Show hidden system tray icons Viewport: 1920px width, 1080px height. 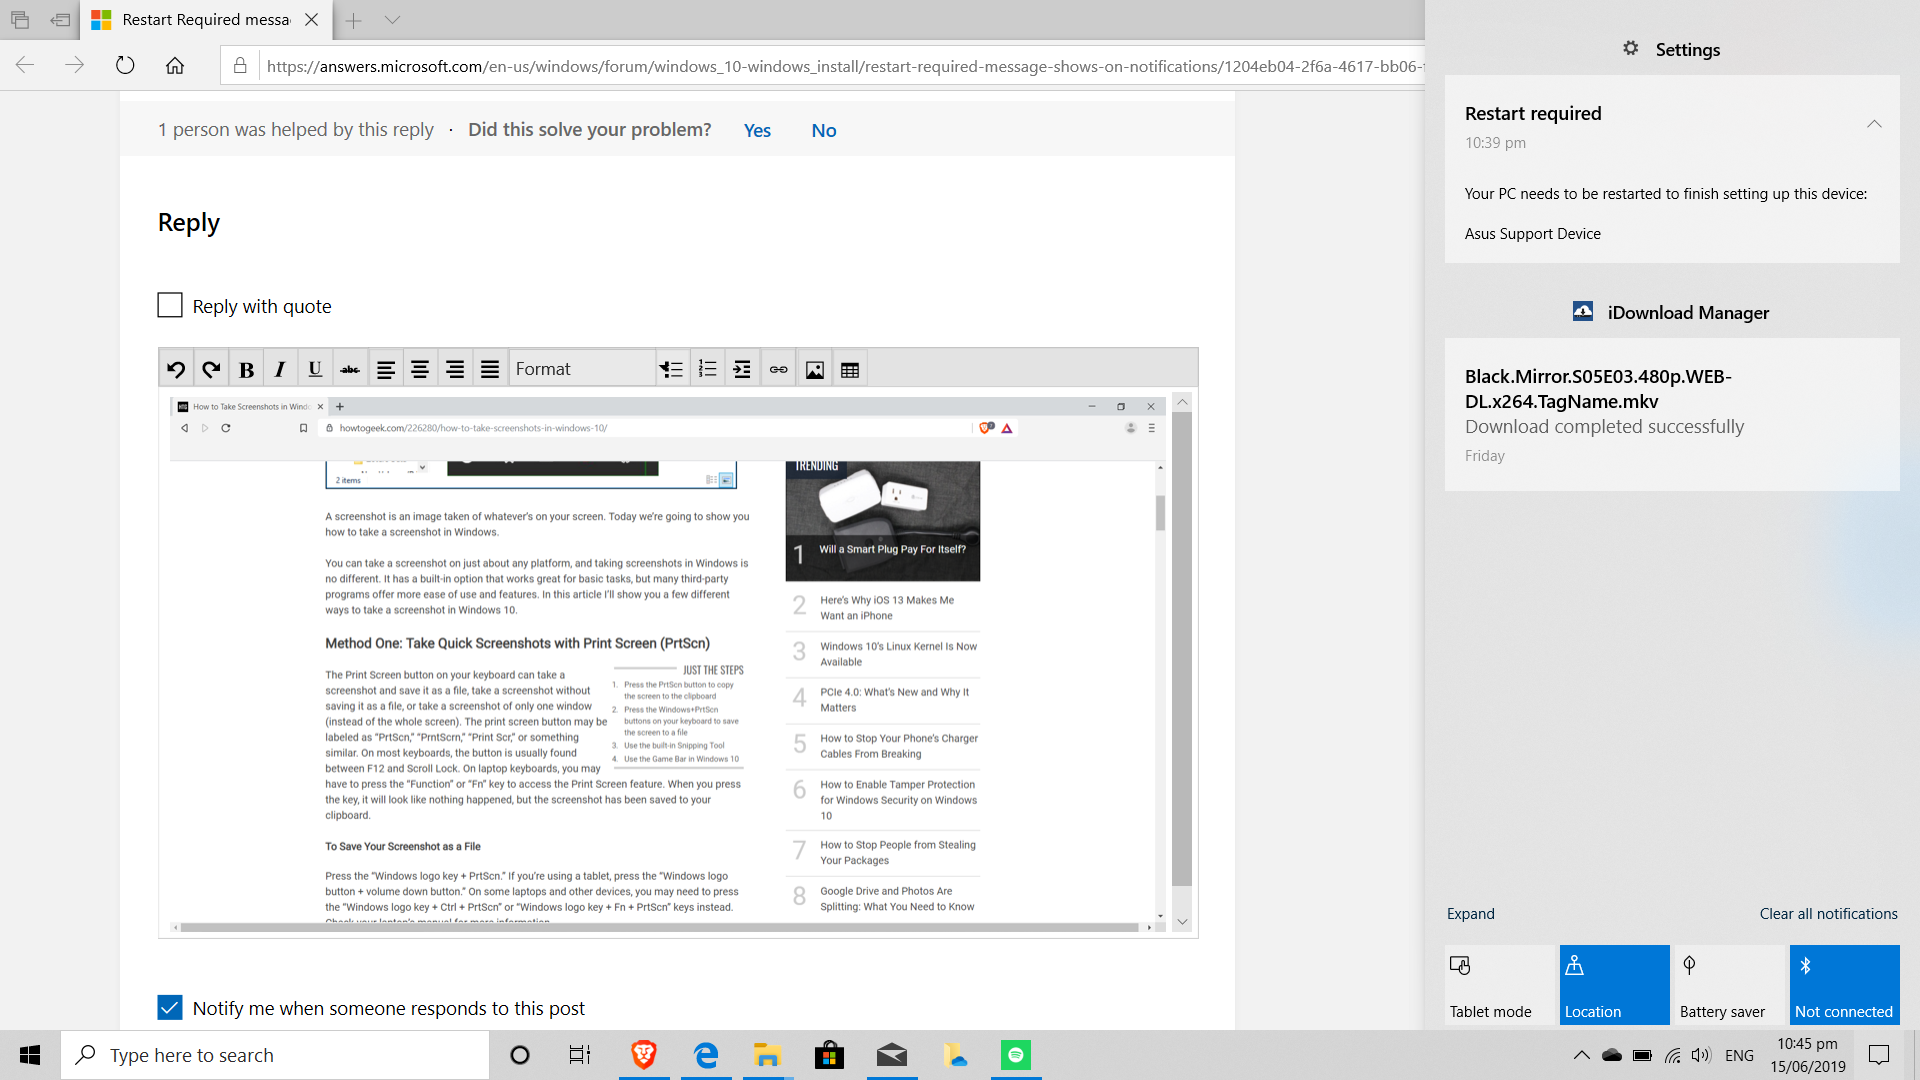point(1581,1055)
